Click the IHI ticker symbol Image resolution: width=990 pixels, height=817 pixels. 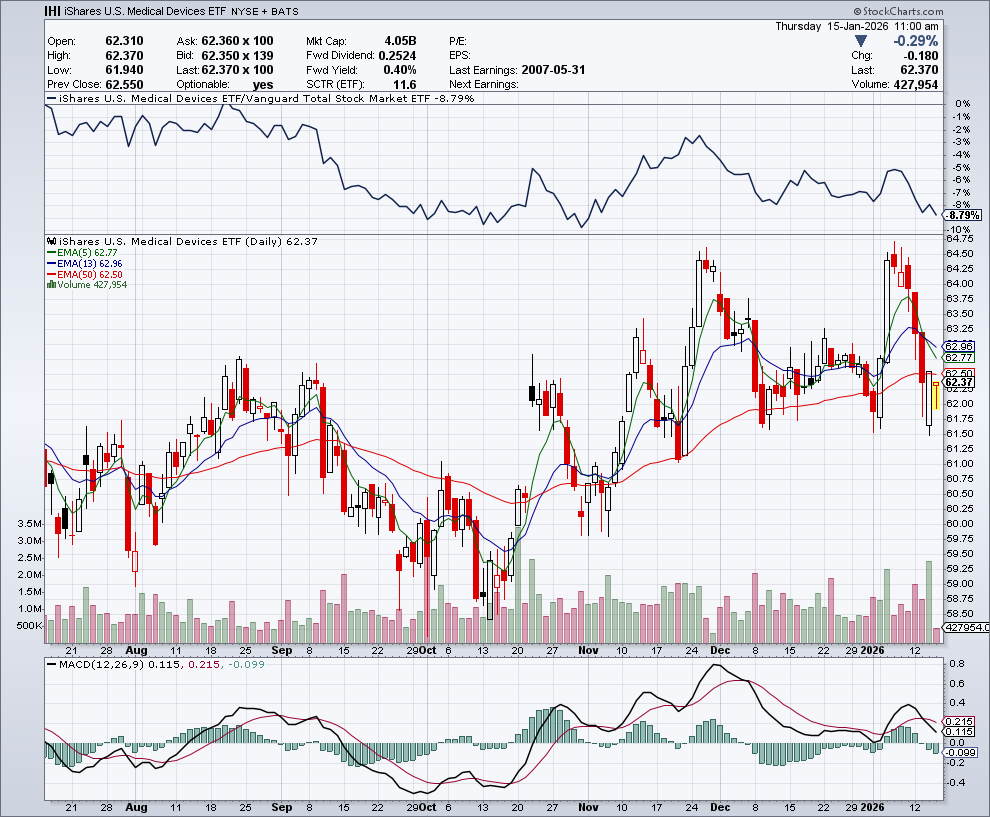click(52, 11)
